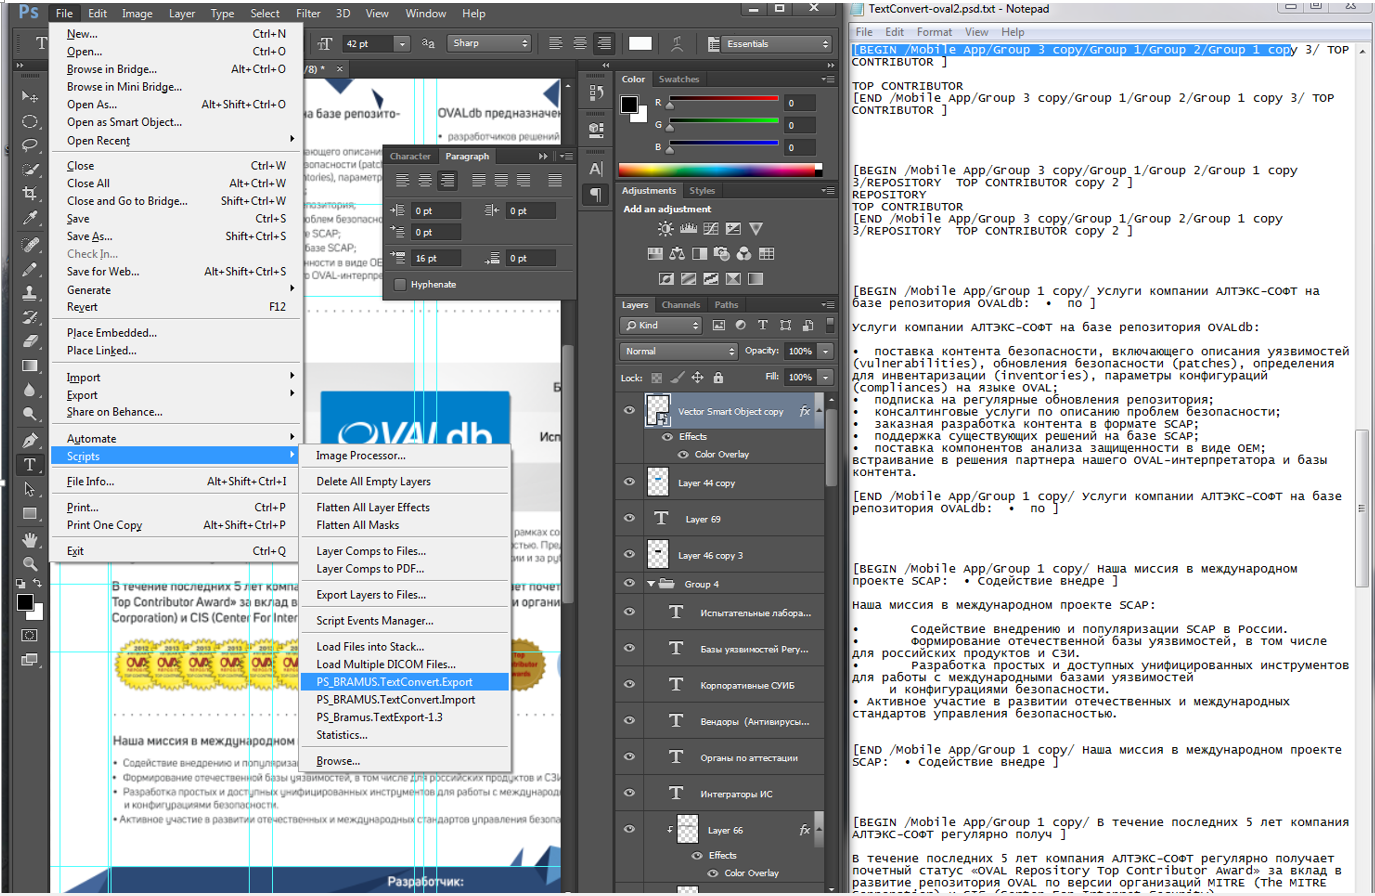Screen dimensions: 1375x896
Task: Click the lock all padlock icon
Action: pyautogui.click(x=718, y=377)
